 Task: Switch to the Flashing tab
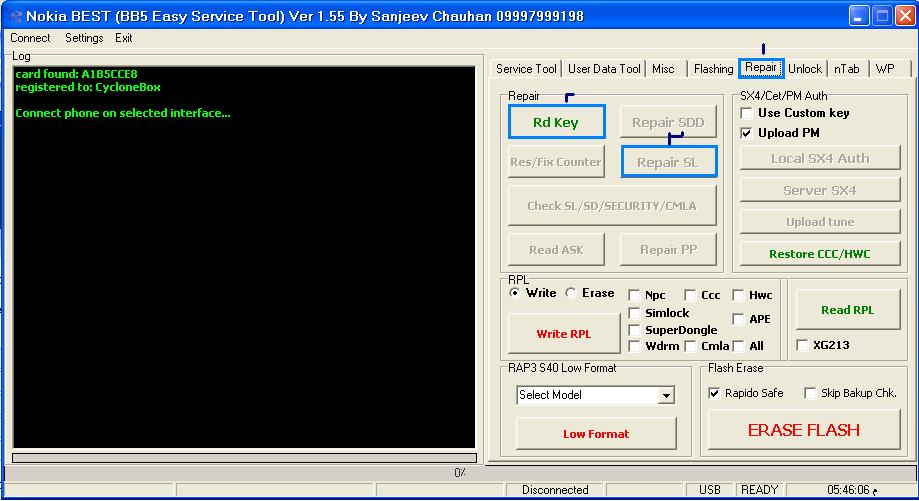[713, 69]
